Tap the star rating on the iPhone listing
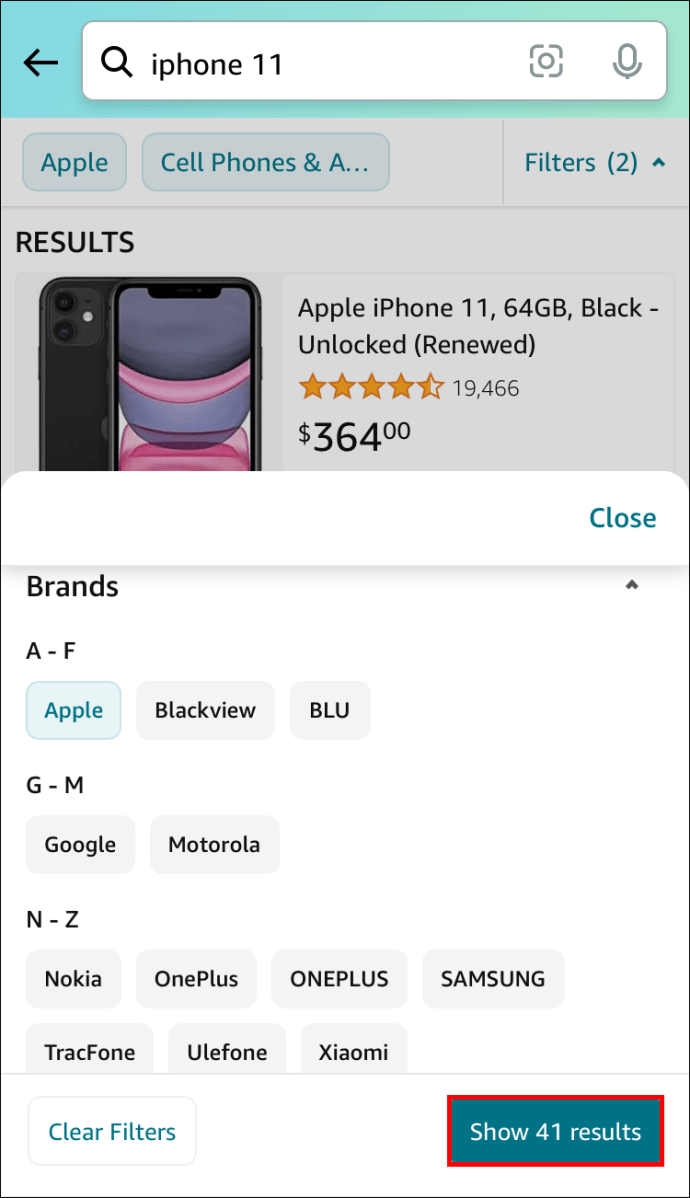 click(x=372, y=387)
